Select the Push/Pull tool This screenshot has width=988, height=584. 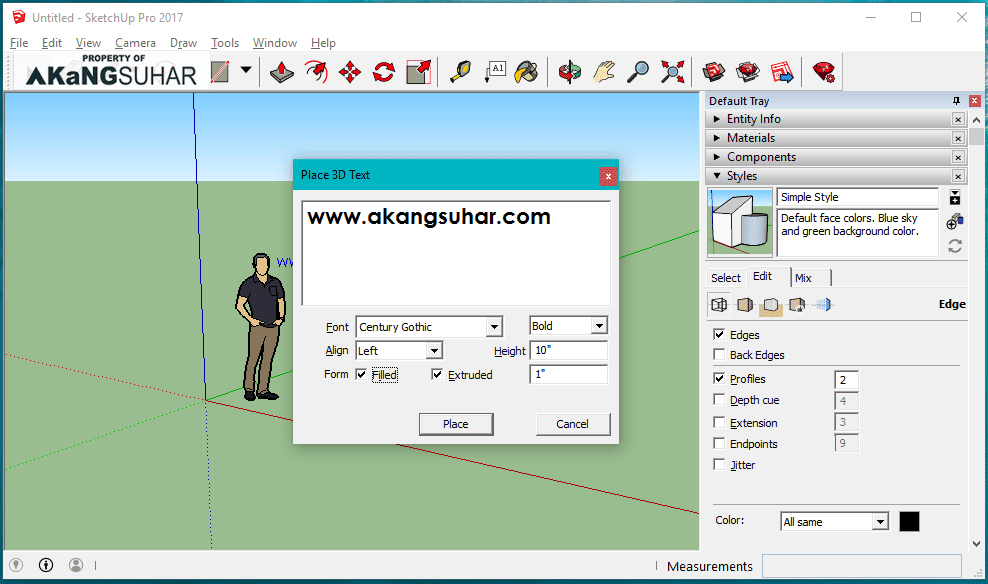(282, 72)
